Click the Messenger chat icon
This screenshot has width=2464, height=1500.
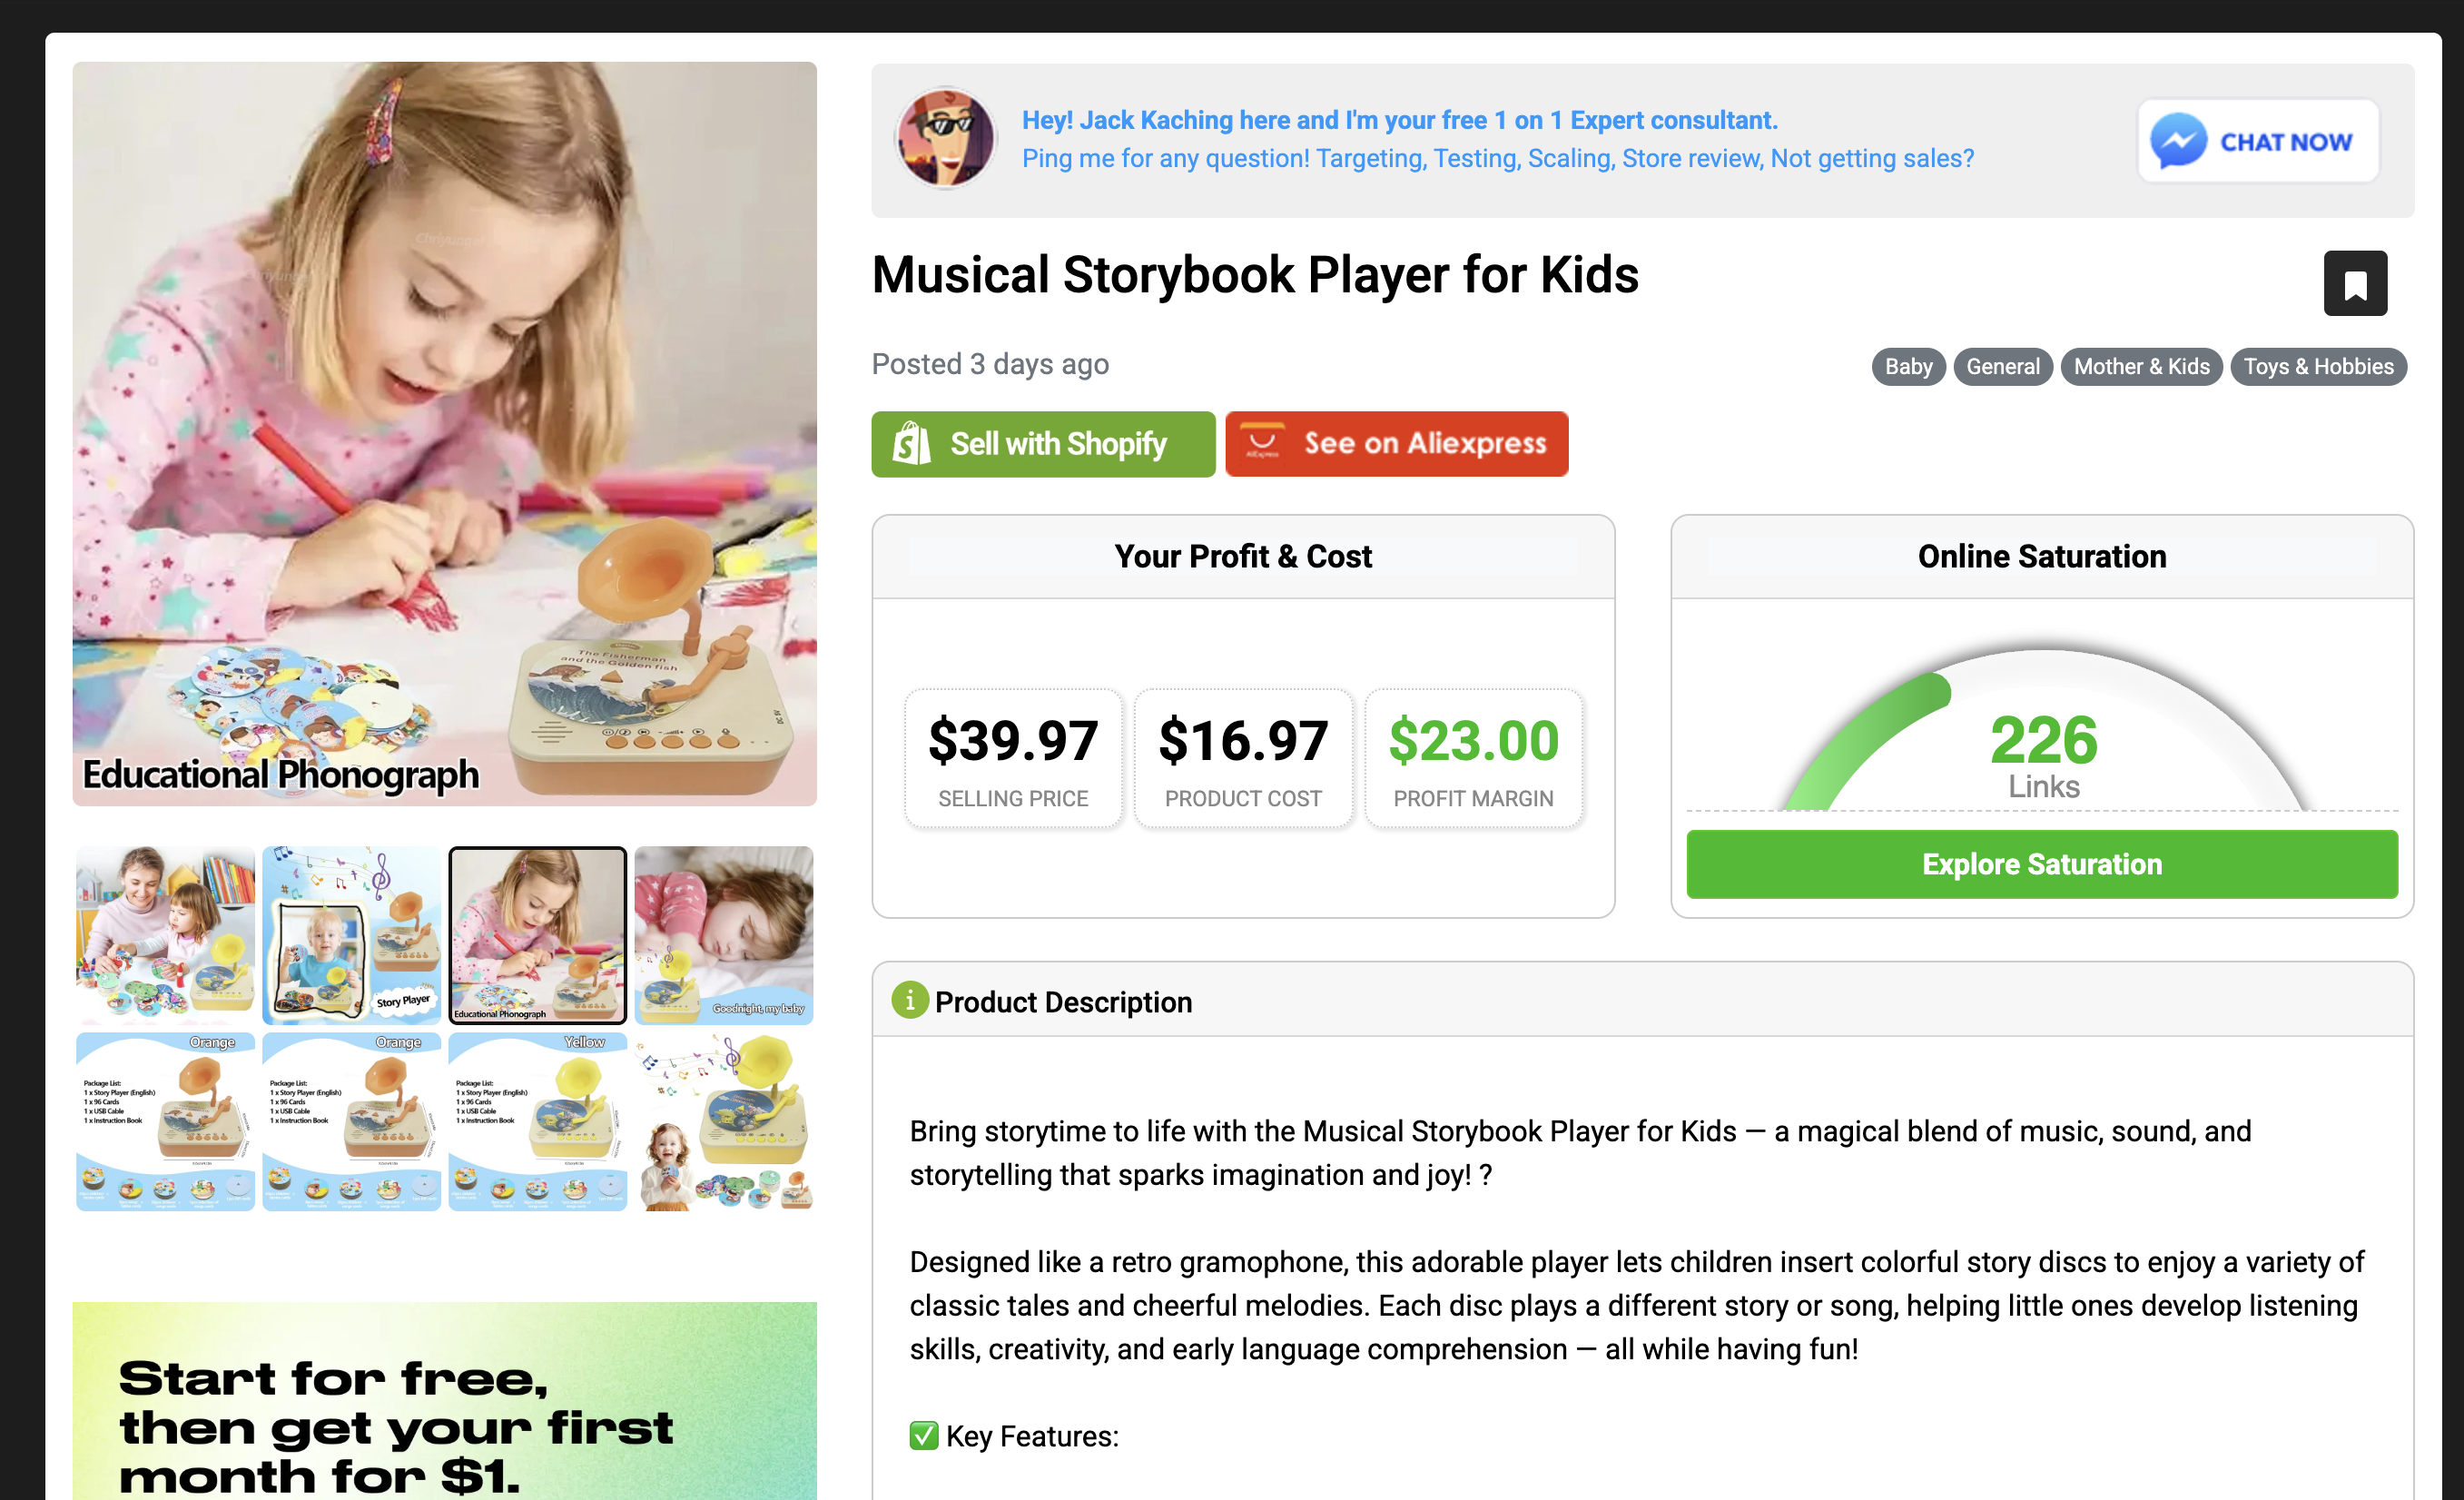pos(2178,141)
